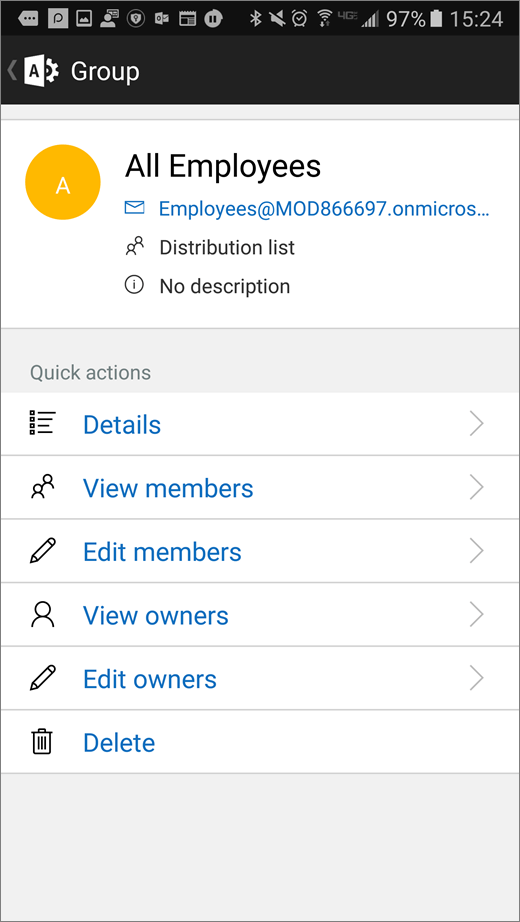Open the Details quick action

click(x=260, y=424)
